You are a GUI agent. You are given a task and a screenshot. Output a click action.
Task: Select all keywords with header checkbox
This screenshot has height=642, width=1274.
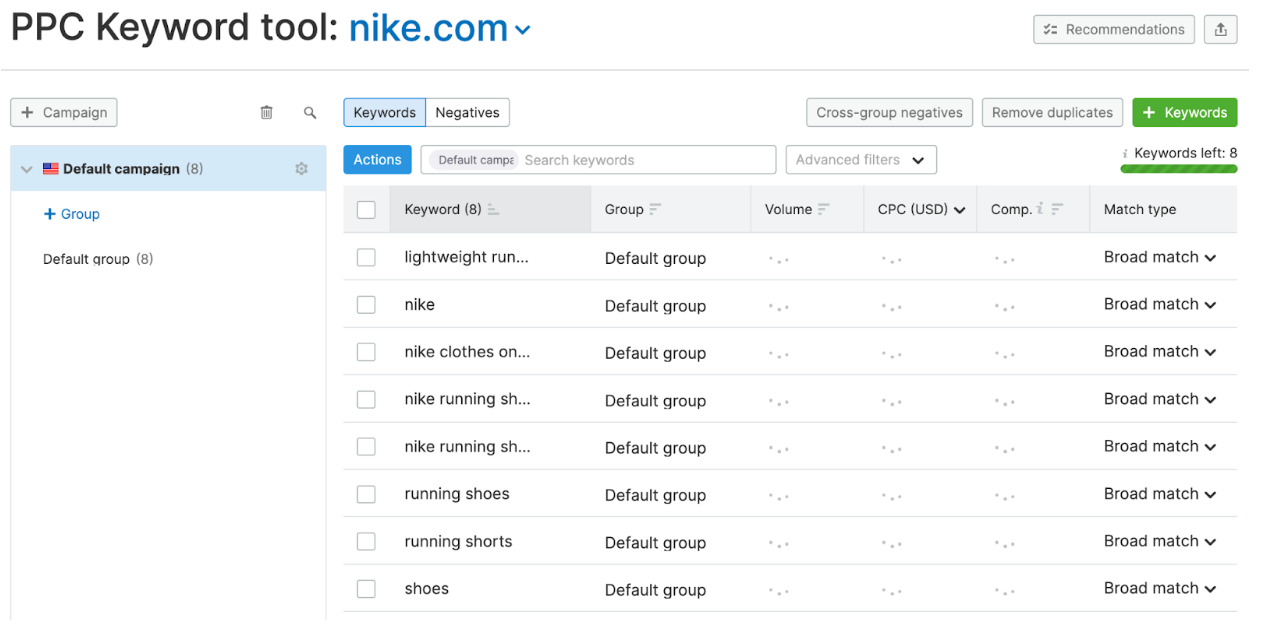[x=366, y=210]
